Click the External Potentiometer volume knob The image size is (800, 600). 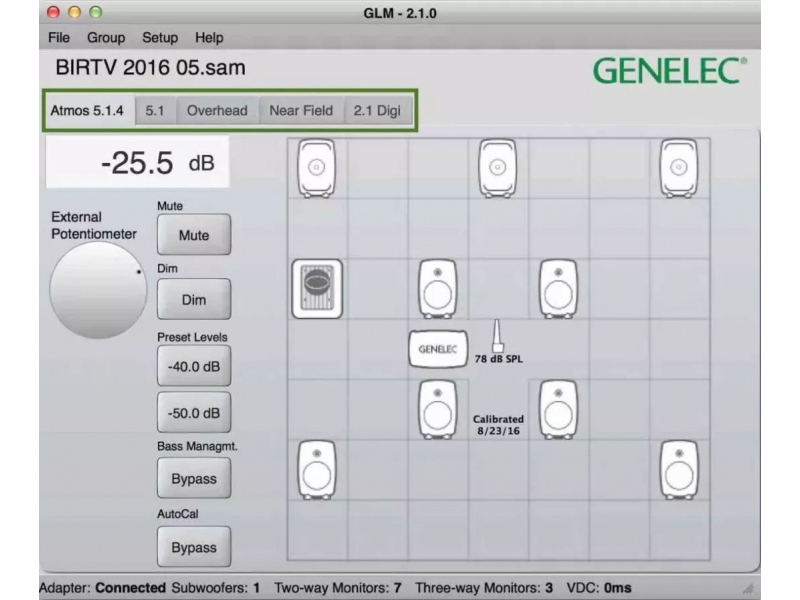[98, 290]
